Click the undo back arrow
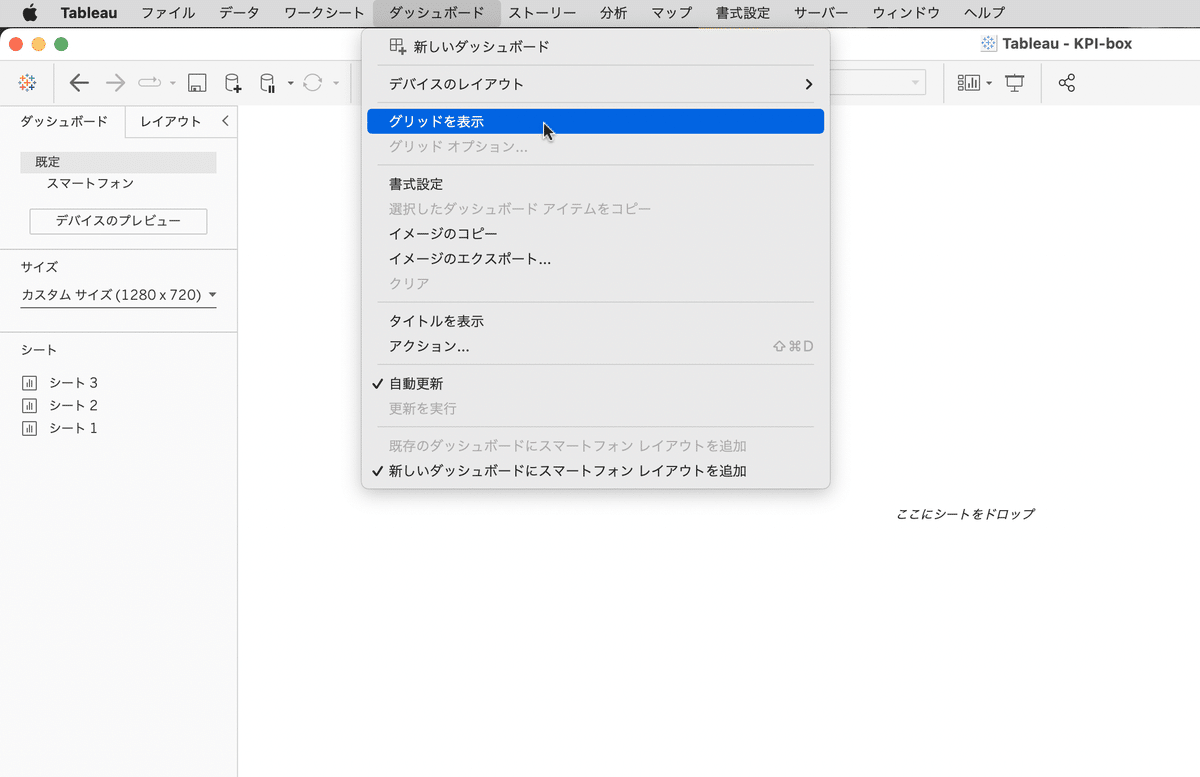Image resolution: width=1200 pixels, height=777 pixels. (79, 83)
